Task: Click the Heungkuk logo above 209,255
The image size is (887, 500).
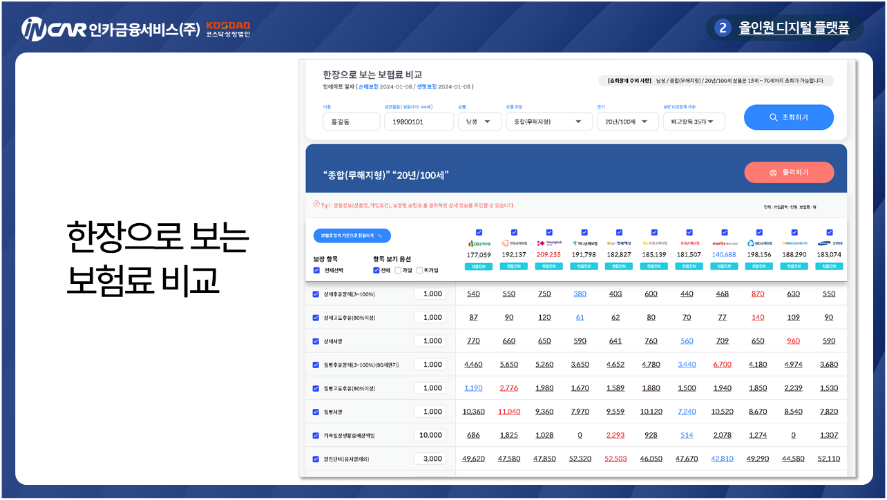Action: pyautogui.click(x=549, y=243)
